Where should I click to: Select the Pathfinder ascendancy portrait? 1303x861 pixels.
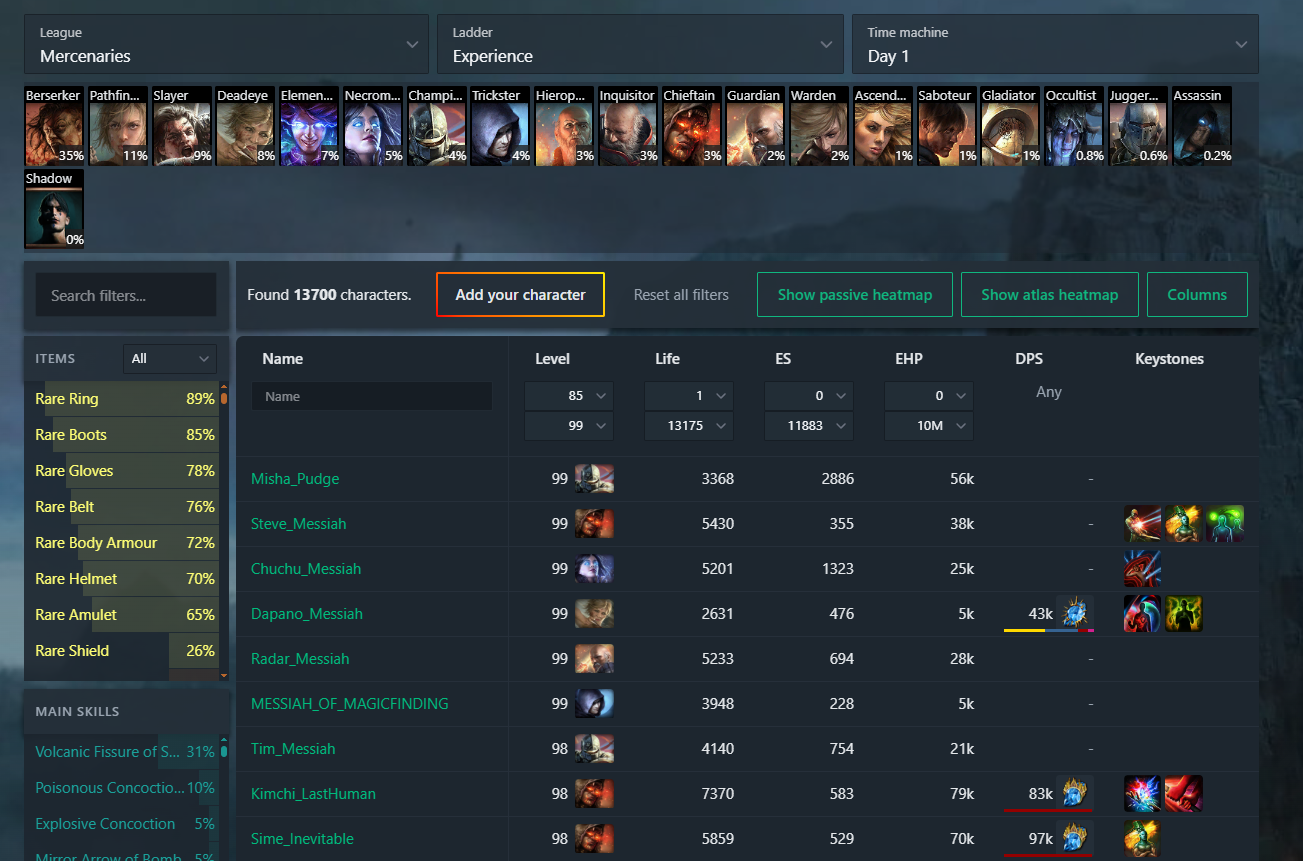[119, 126]
